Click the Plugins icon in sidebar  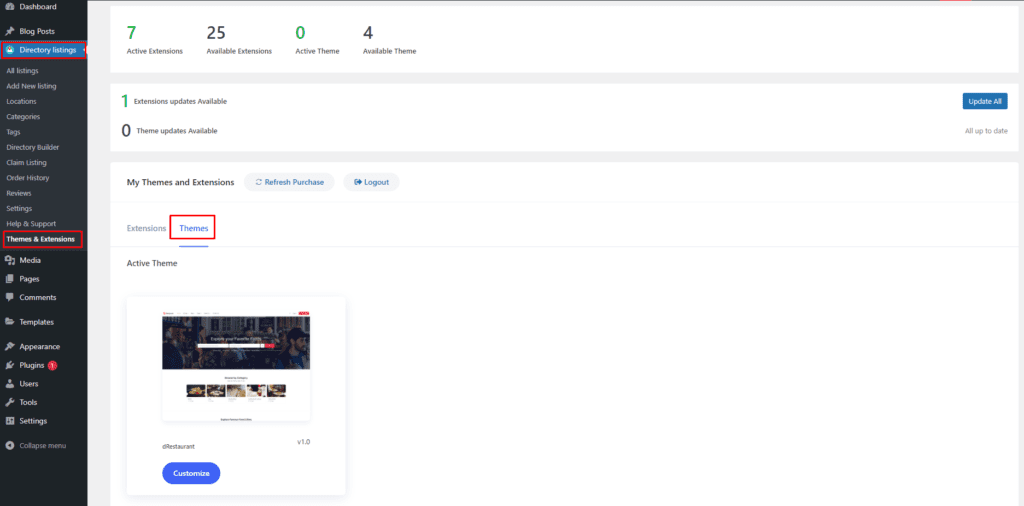(10, 365)
